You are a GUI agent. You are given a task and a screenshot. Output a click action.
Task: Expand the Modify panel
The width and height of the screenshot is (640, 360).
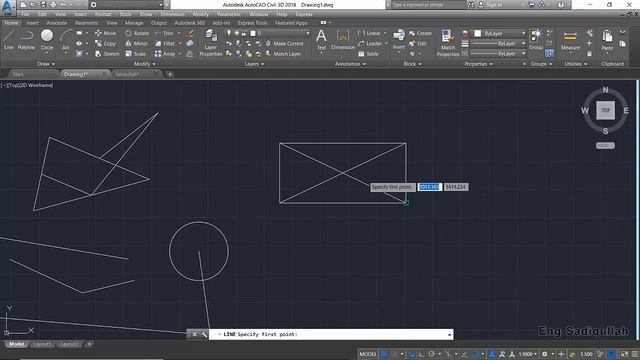[144, 64]
